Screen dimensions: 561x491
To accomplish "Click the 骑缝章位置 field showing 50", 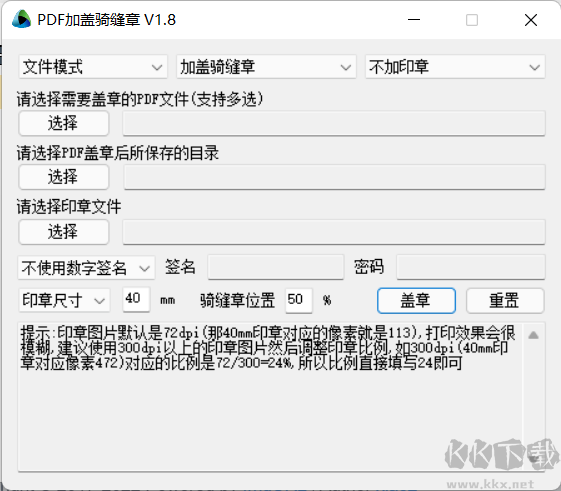I will click(299, 301).
